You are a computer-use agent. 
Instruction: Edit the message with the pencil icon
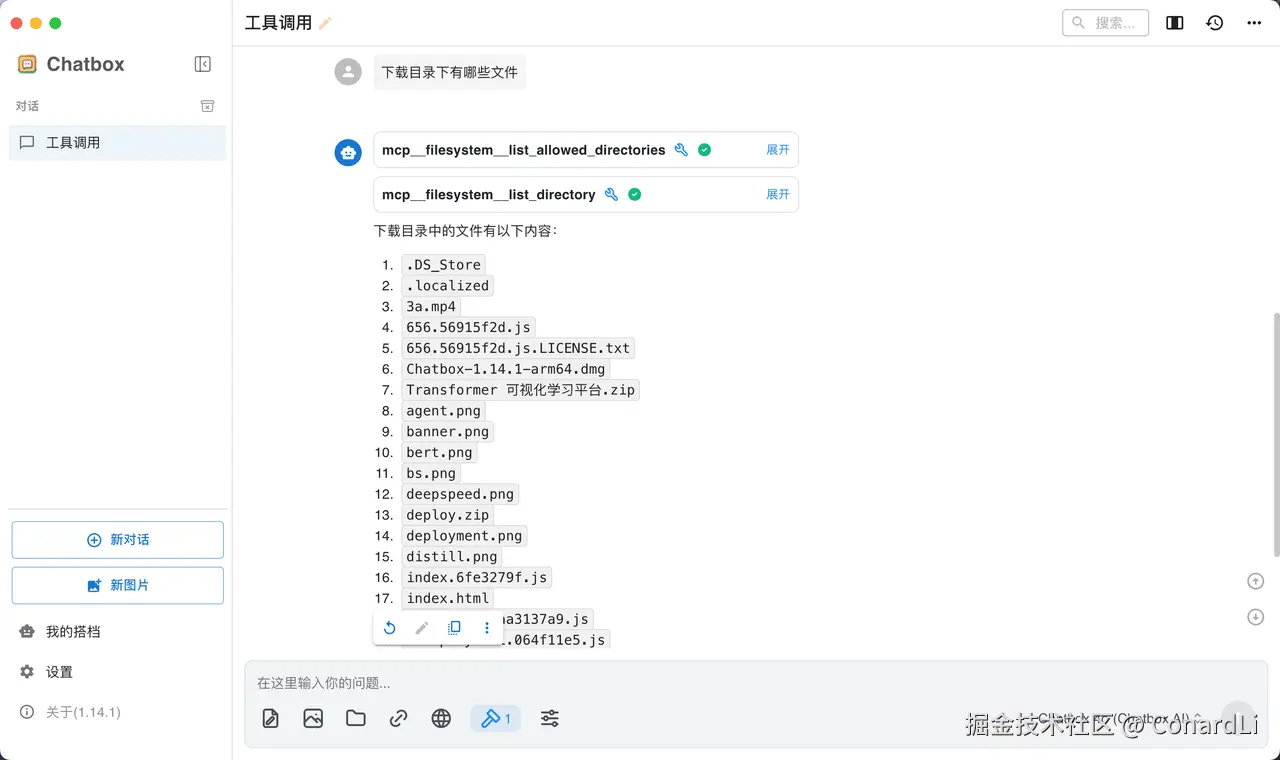pos(422,628)
